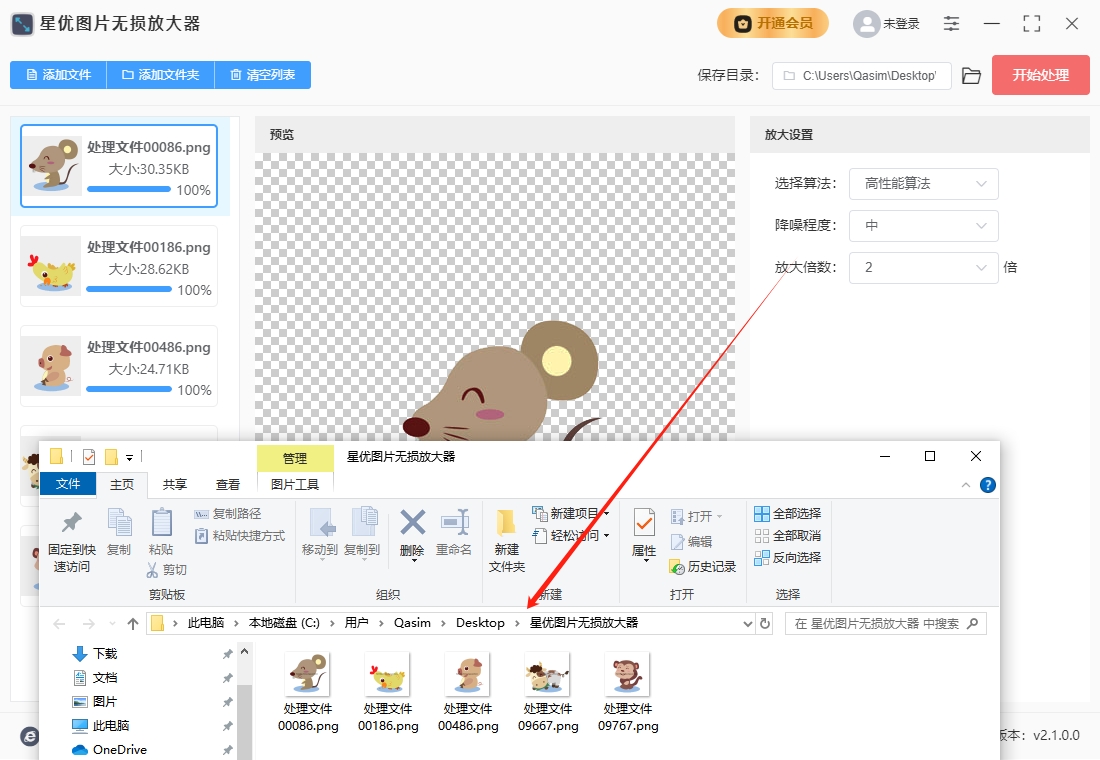Click Select none in ribbon
Viewport: 1100px width, 760px height.
click(x=787, y=536)
